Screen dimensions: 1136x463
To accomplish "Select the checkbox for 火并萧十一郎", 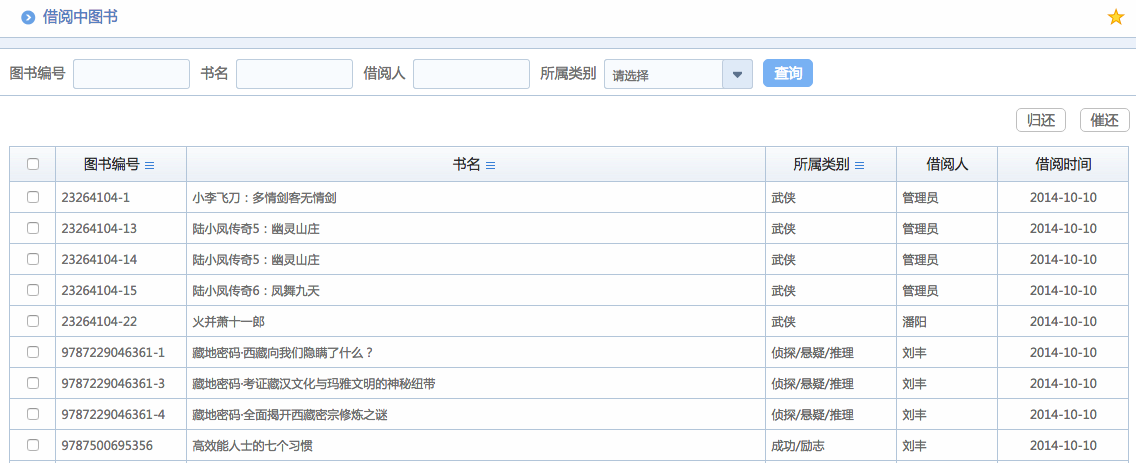I will (x=33, y=321).
